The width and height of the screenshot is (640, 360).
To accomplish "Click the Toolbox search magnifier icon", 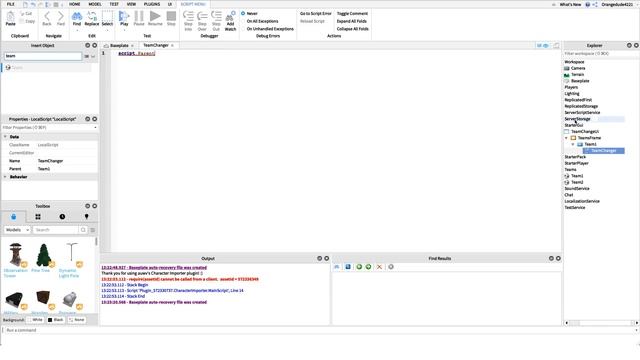I will coord(83,230).
